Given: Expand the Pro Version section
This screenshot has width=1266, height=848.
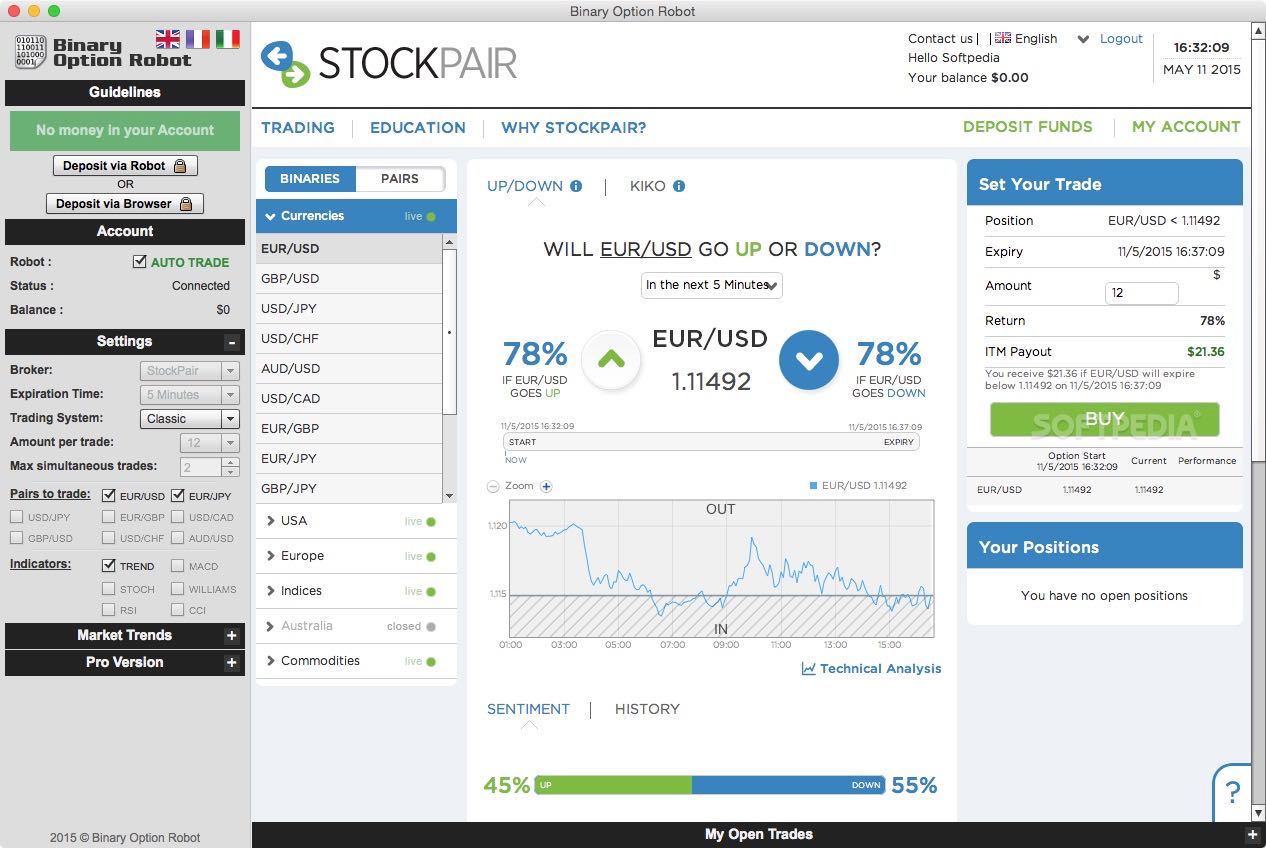Looking at the screenshot, I should point(232,662).
